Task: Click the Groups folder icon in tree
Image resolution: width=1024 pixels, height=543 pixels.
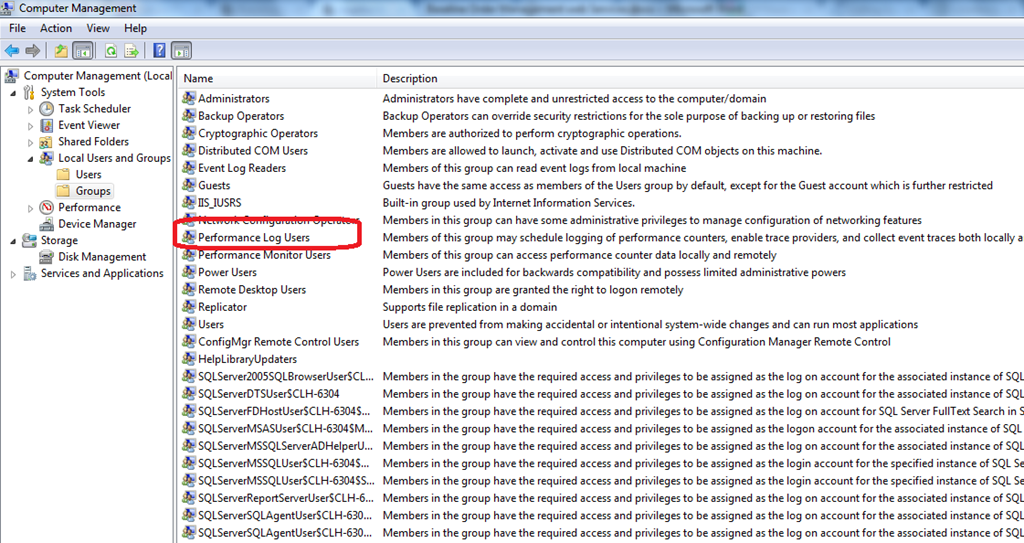Action: (x=63, y=191)
